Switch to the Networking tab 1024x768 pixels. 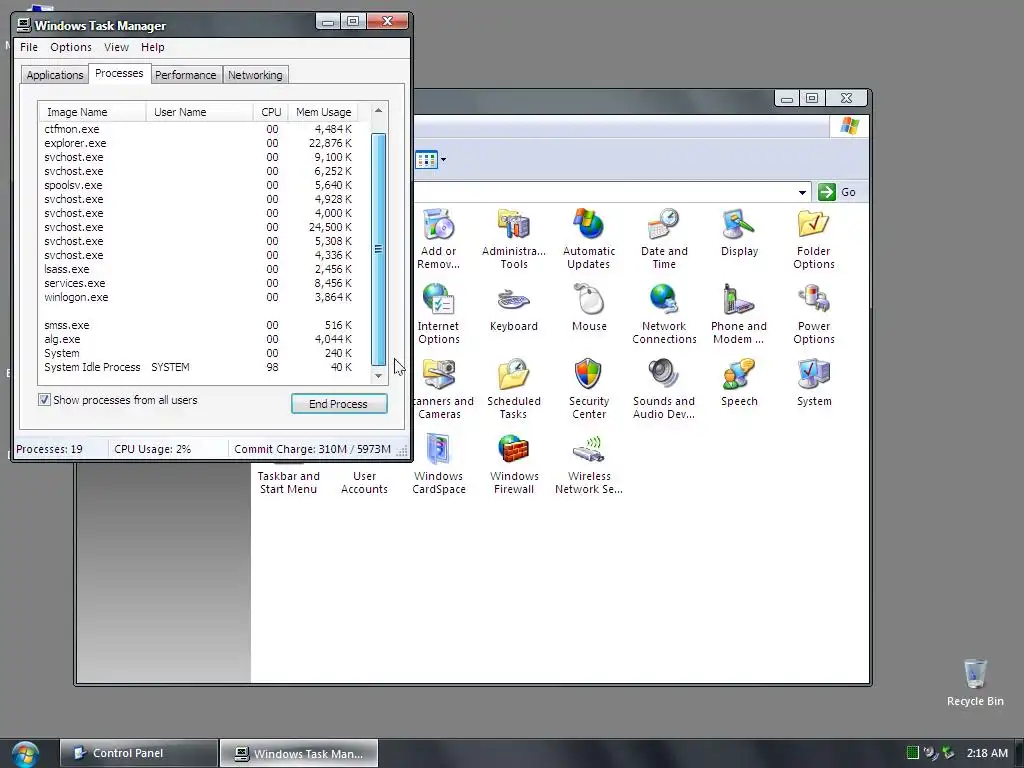click(x=255, y=75)
